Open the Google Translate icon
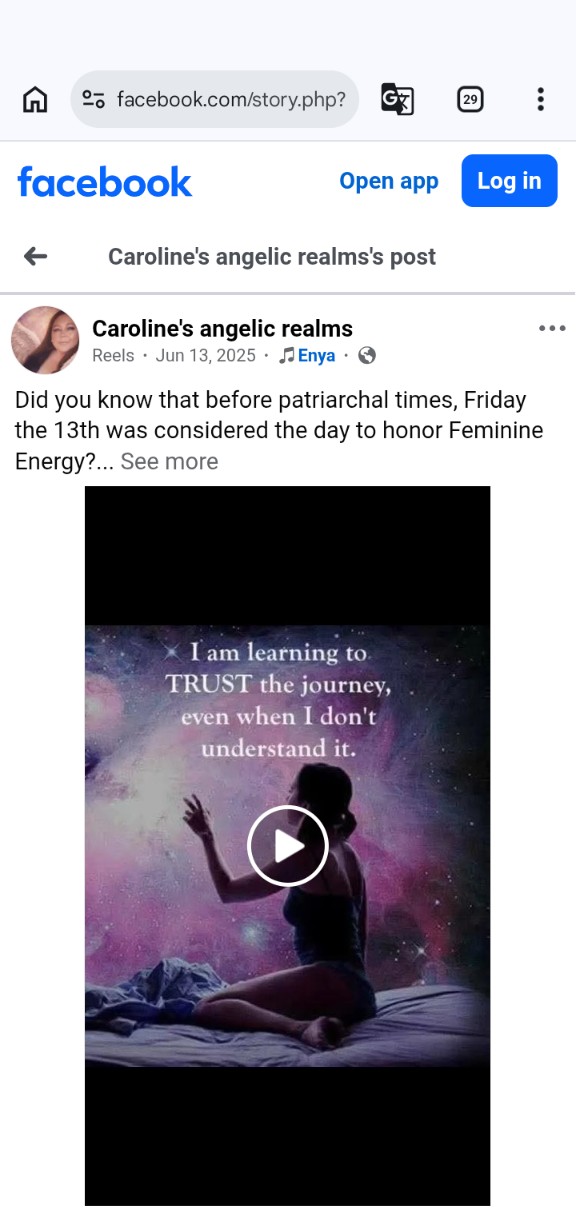 [x=397, y=99]
